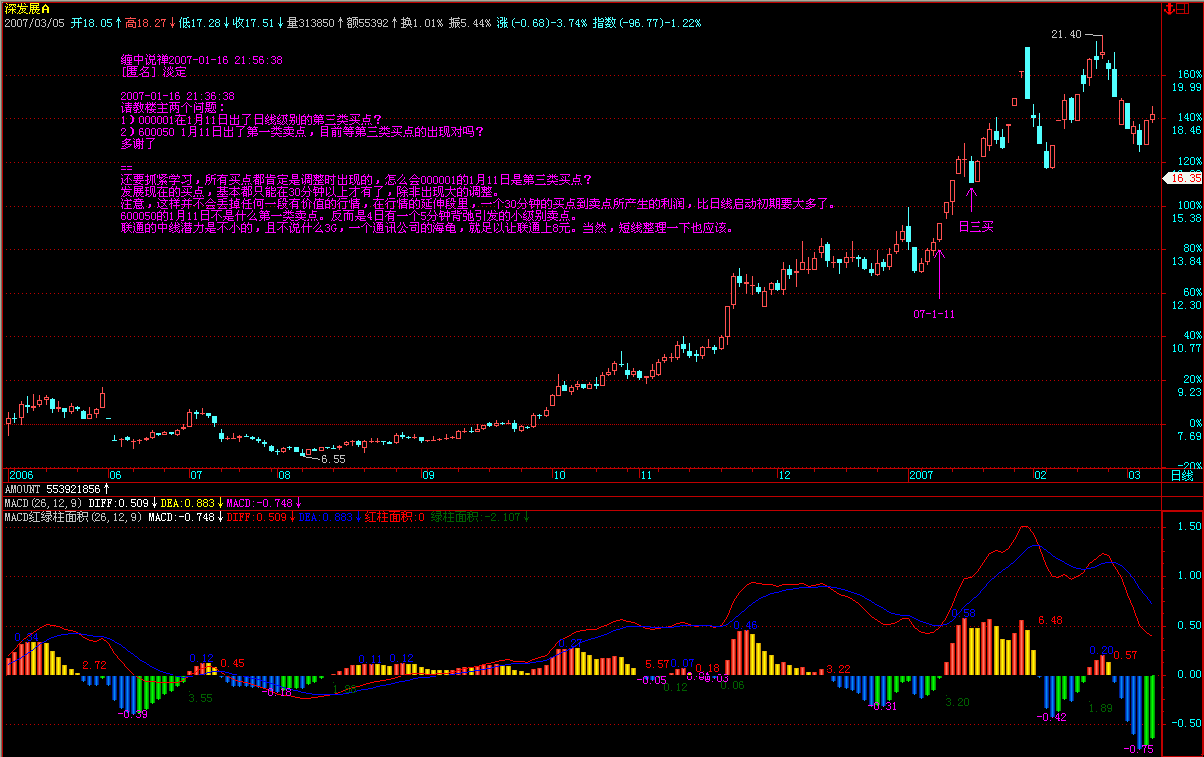This screenshot has height=757, width=1204.
Task: Click the red anchor icon at top right
Action: pyautogui.click(x=1168, y=8)
